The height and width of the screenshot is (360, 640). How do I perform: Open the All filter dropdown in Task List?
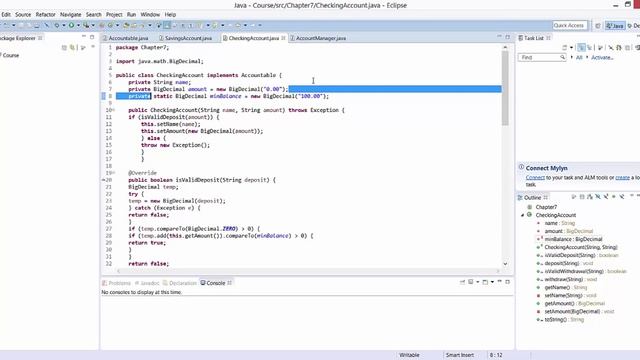click(x=571, y=58)
